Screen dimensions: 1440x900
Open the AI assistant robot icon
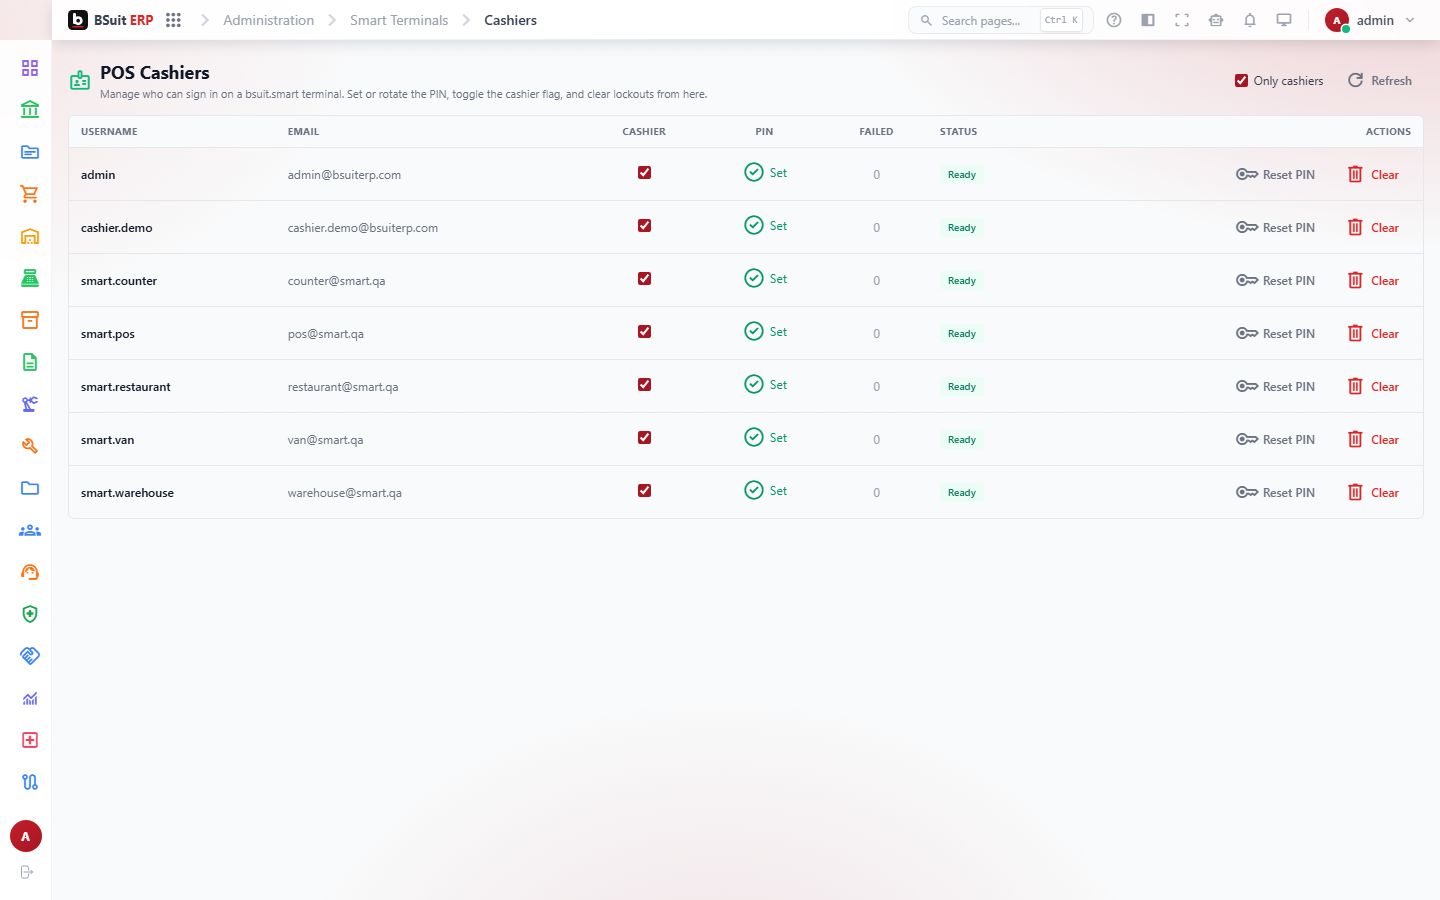[1216, 20]
